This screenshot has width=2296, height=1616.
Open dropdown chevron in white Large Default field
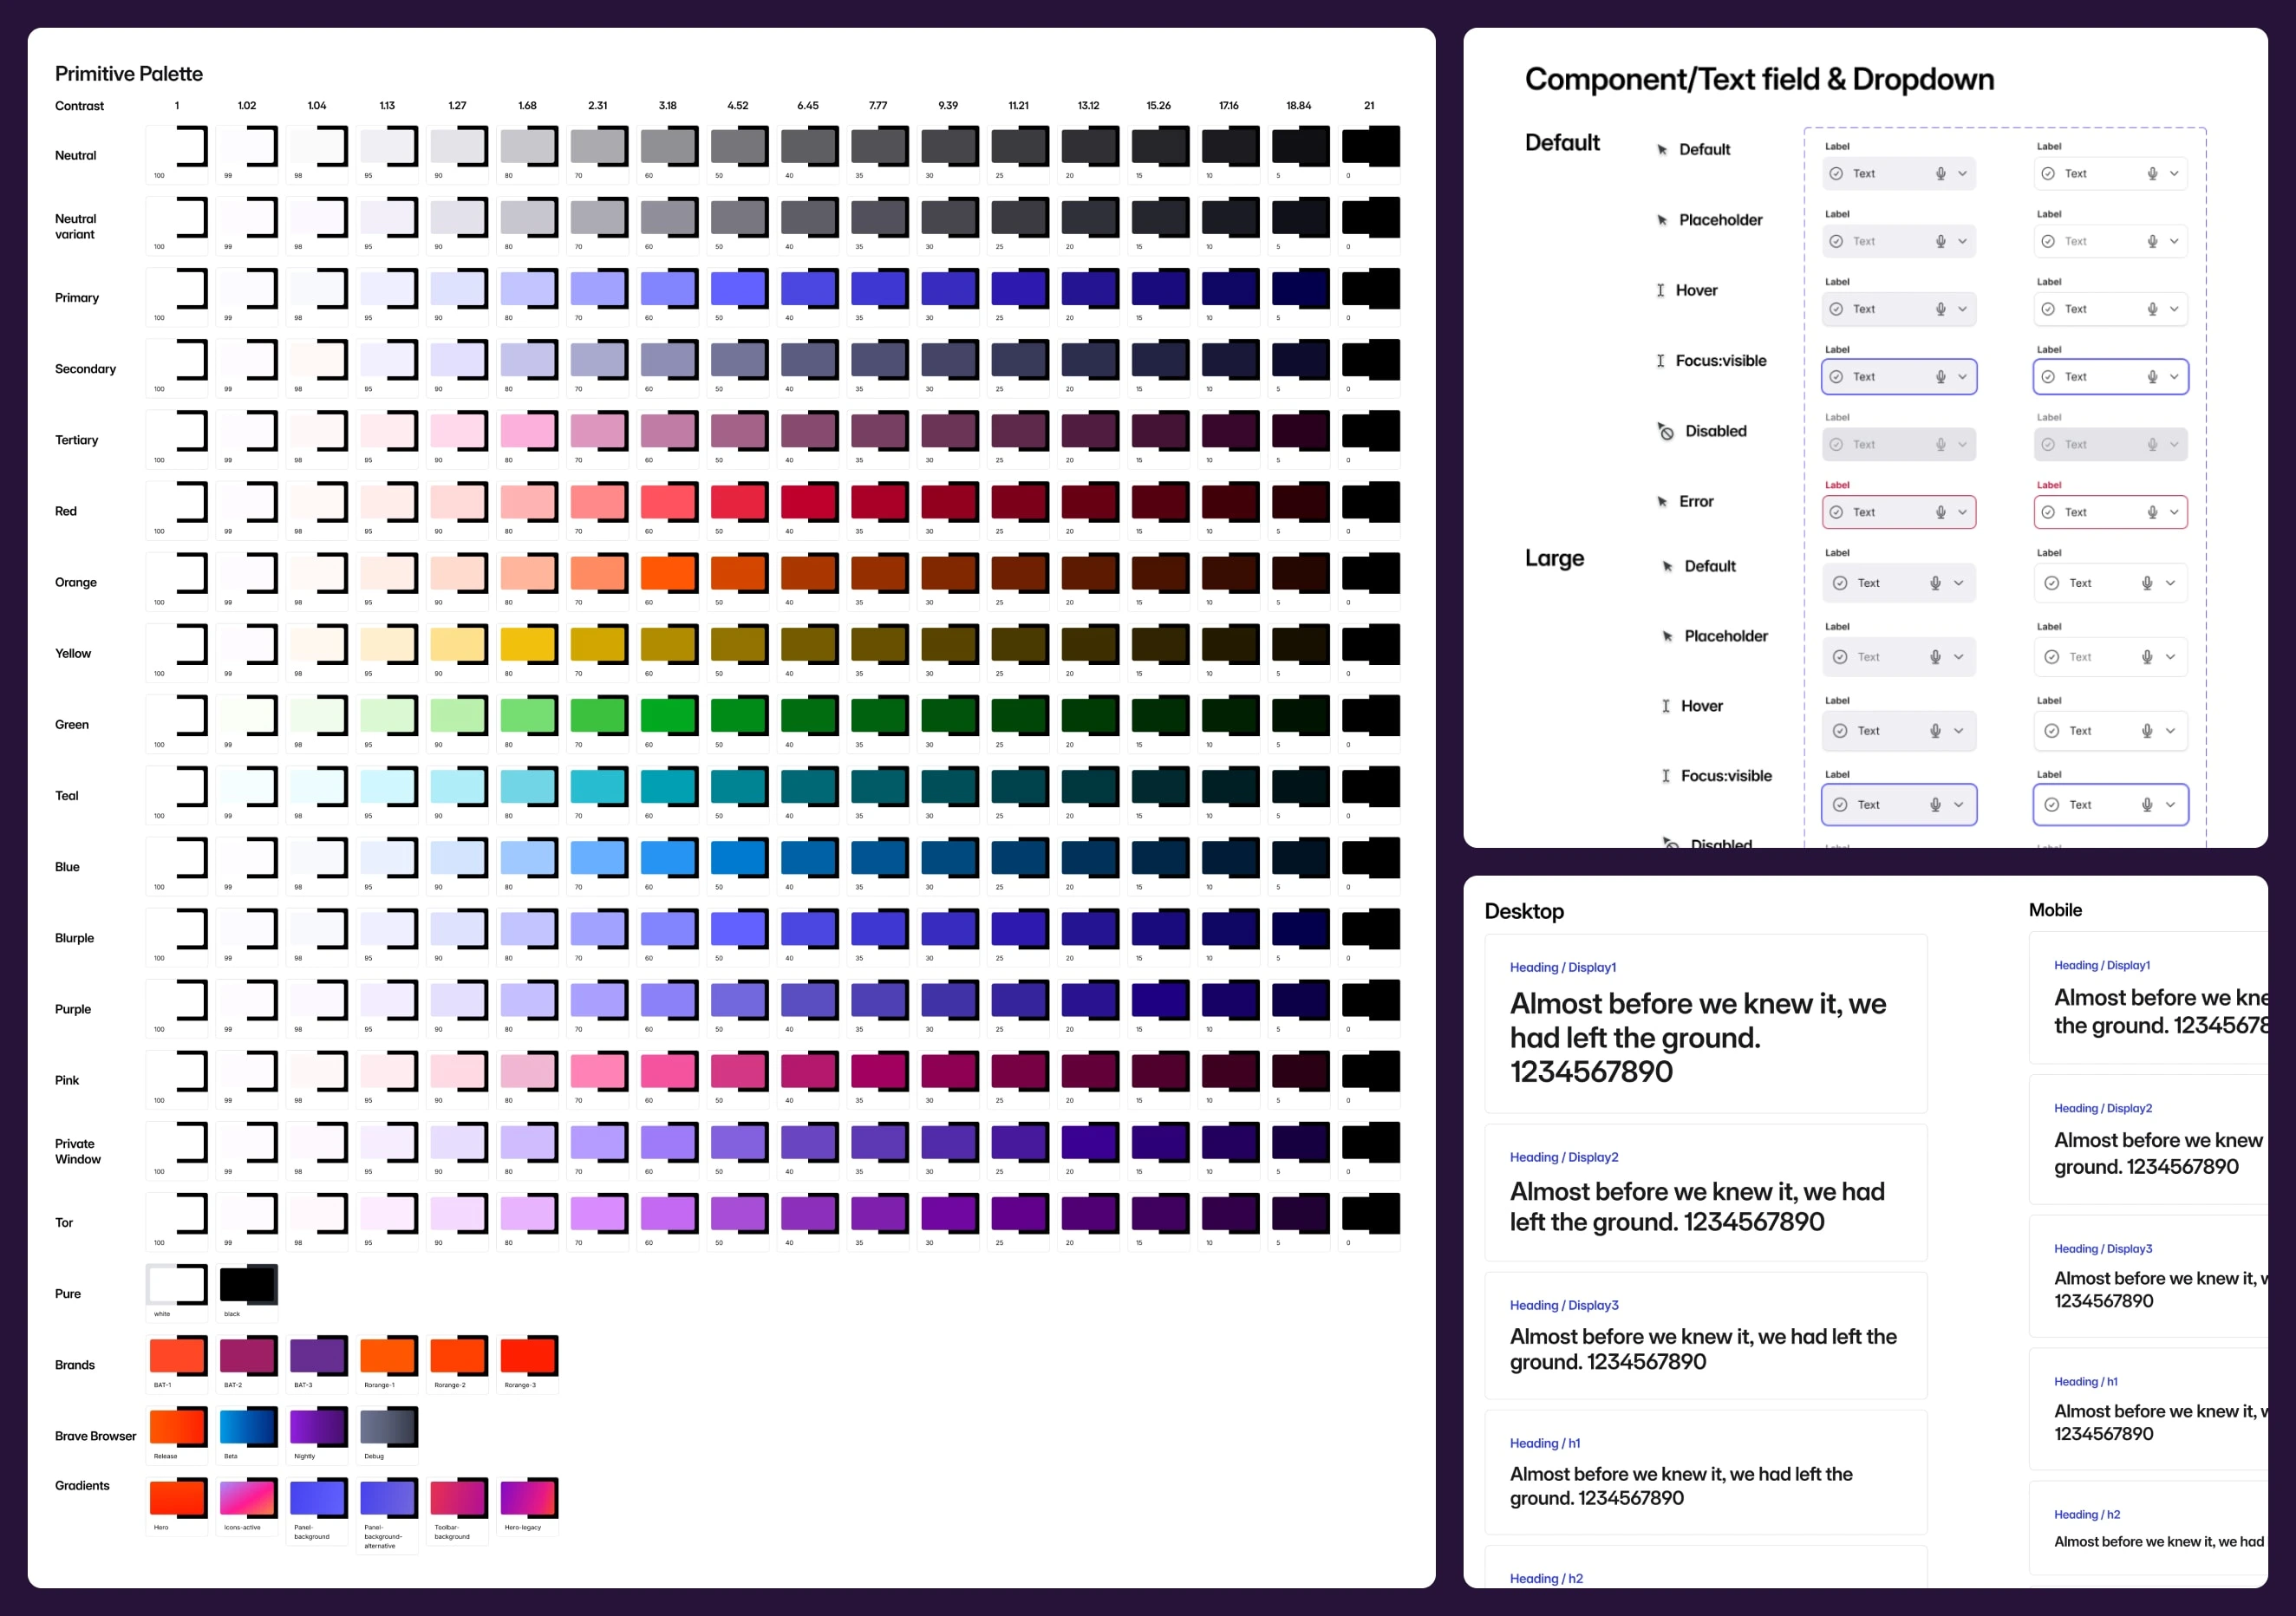[2170, 583]
